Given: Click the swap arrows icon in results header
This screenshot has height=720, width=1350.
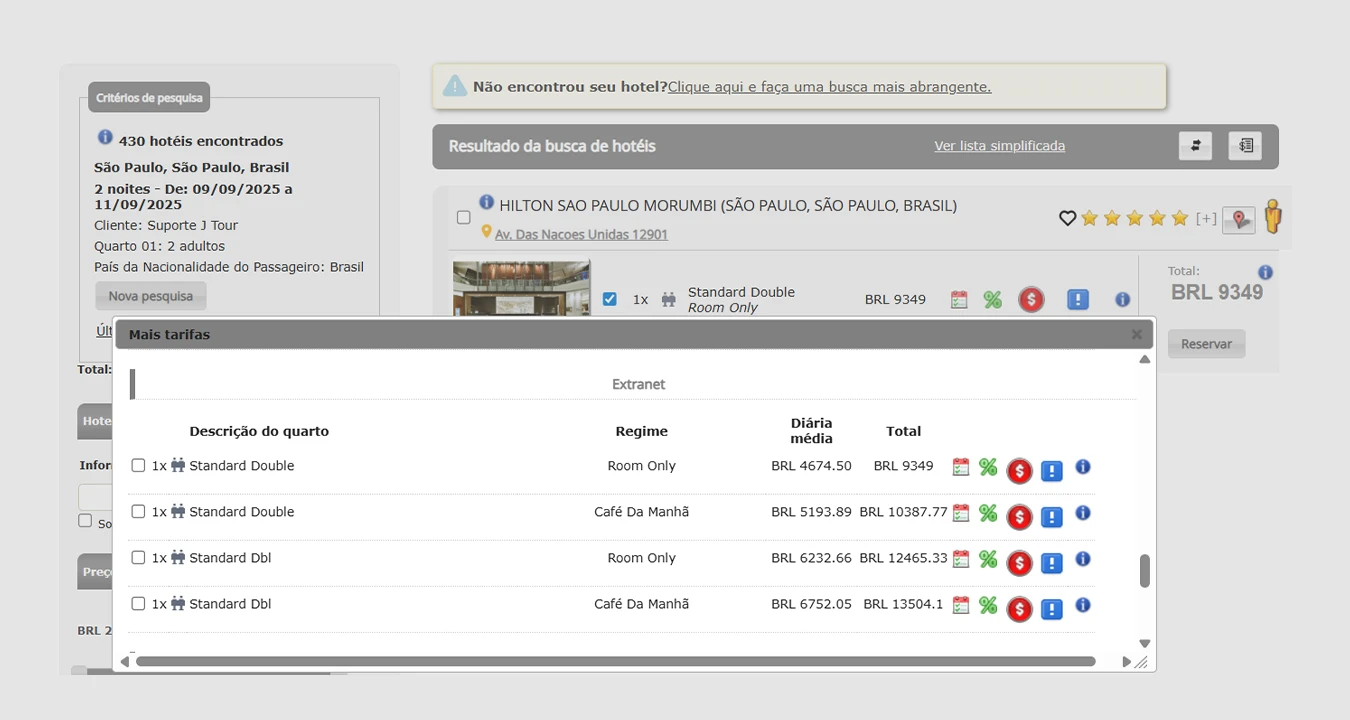Looking at the screenshot, I should [1195, 146].
